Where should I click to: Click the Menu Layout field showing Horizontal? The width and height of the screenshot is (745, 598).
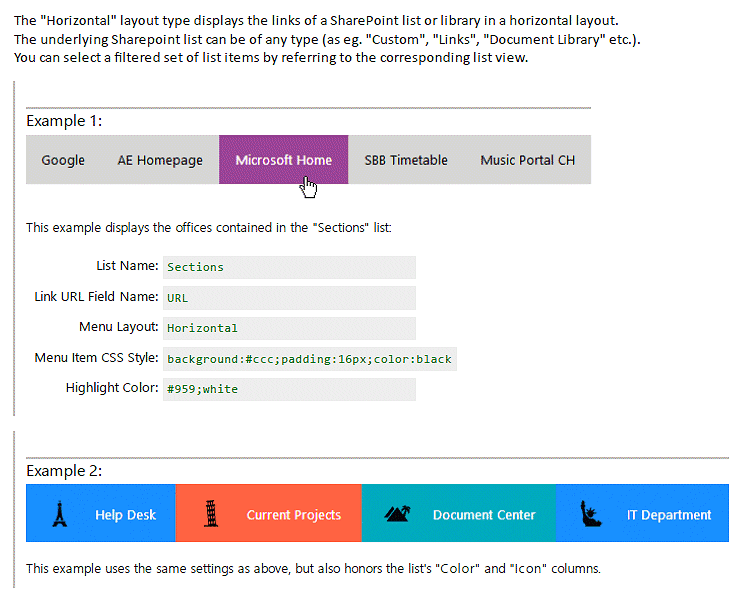tap(288, 328)
